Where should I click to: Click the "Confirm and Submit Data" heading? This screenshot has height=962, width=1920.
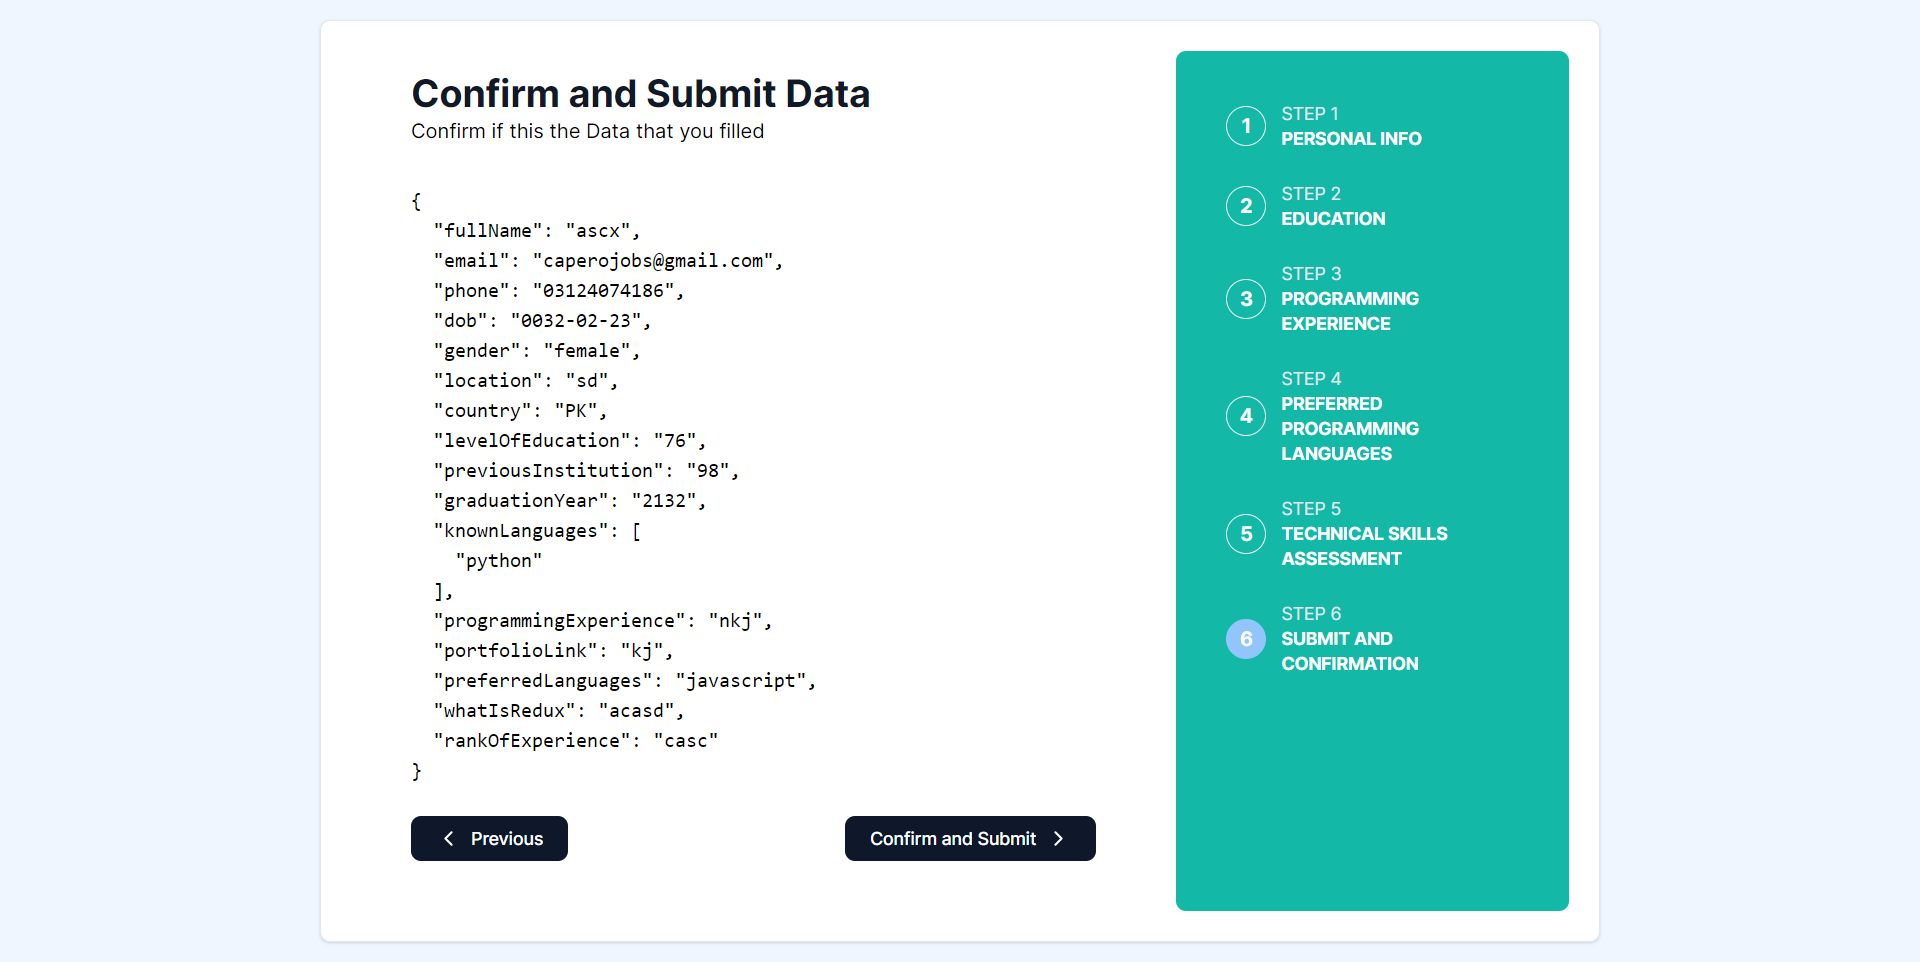point(641,94)
